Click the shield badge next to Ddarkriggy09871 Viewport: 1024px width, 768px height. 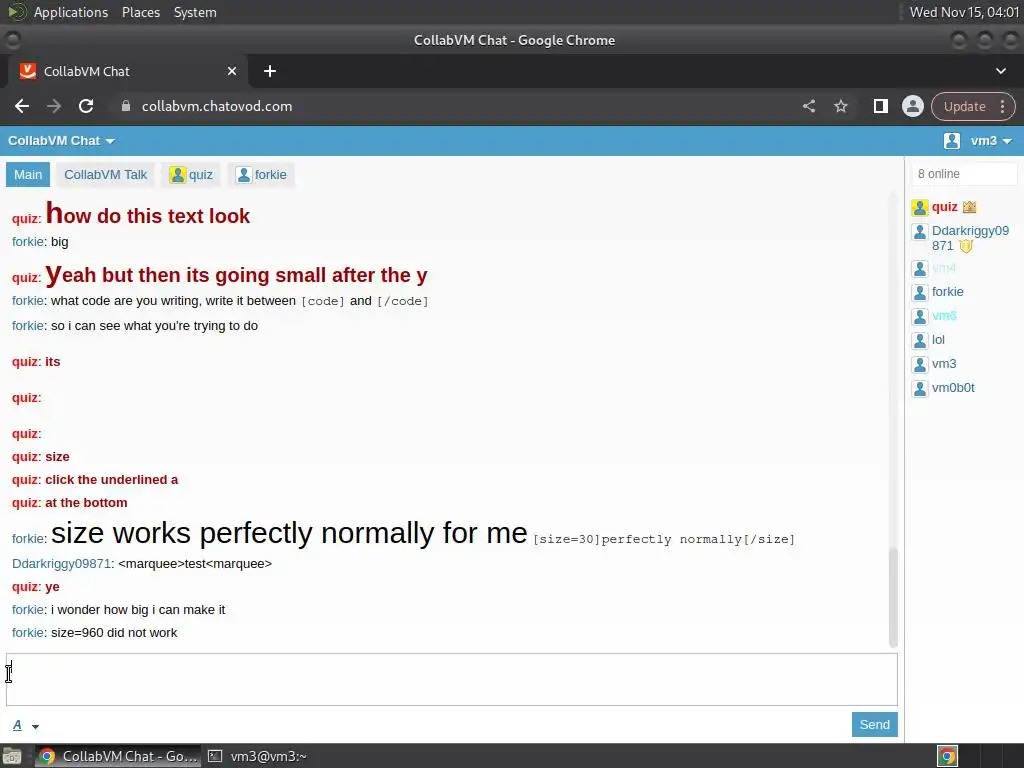[966, 246]
